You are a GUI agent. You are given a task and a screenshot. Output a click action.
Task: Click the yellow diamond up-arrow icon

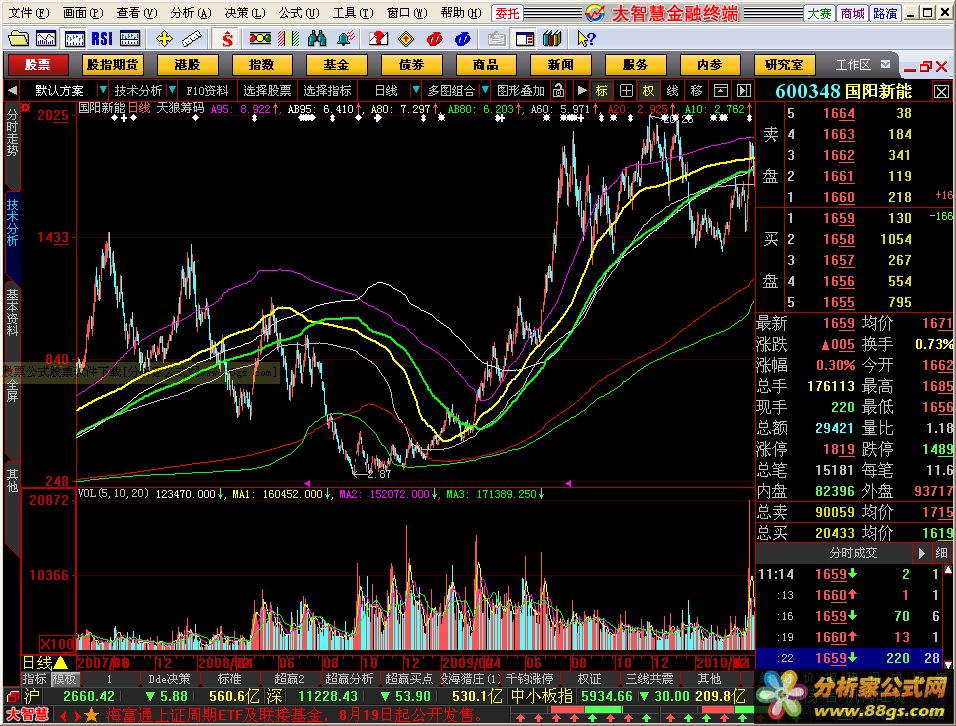click(x=405, y=39)
